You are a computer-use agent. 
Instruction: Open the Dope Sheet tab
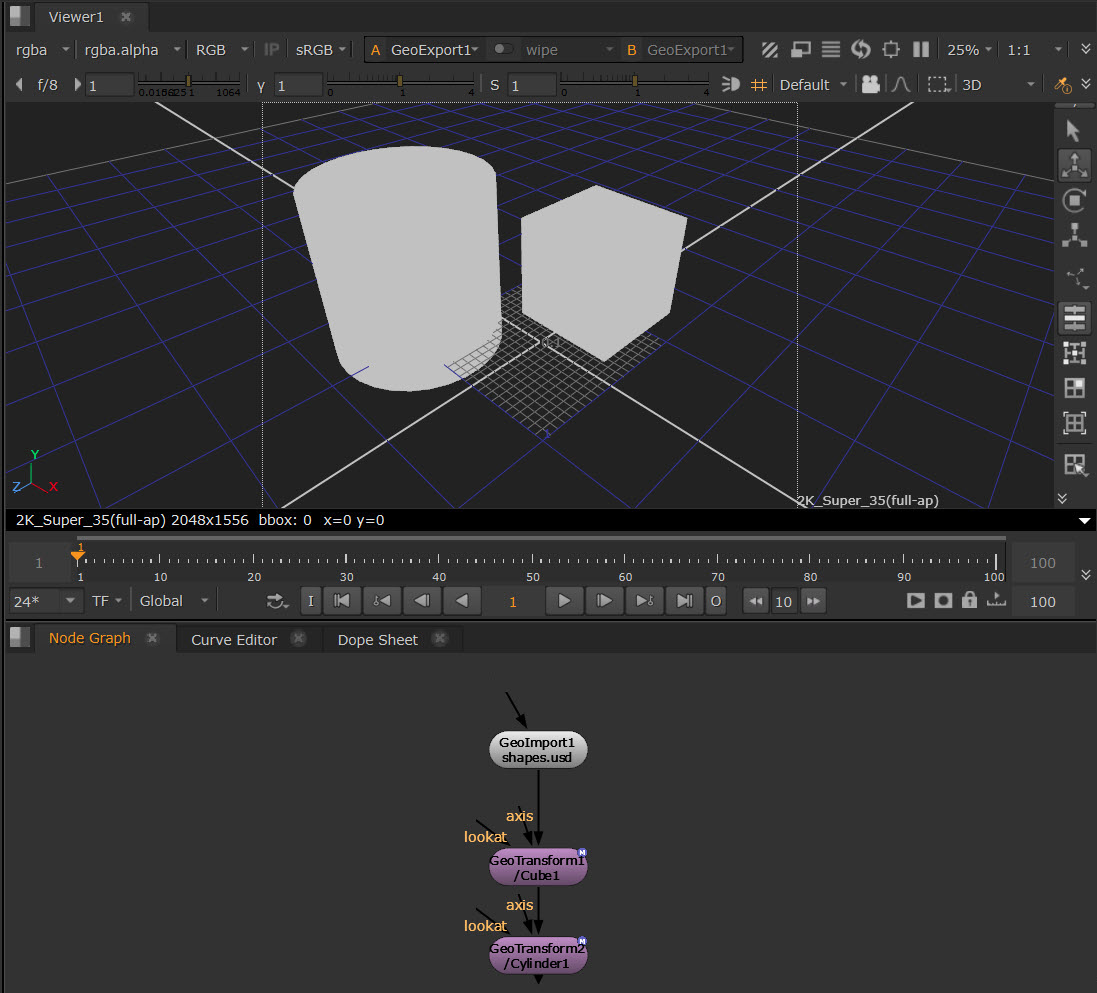378,640
